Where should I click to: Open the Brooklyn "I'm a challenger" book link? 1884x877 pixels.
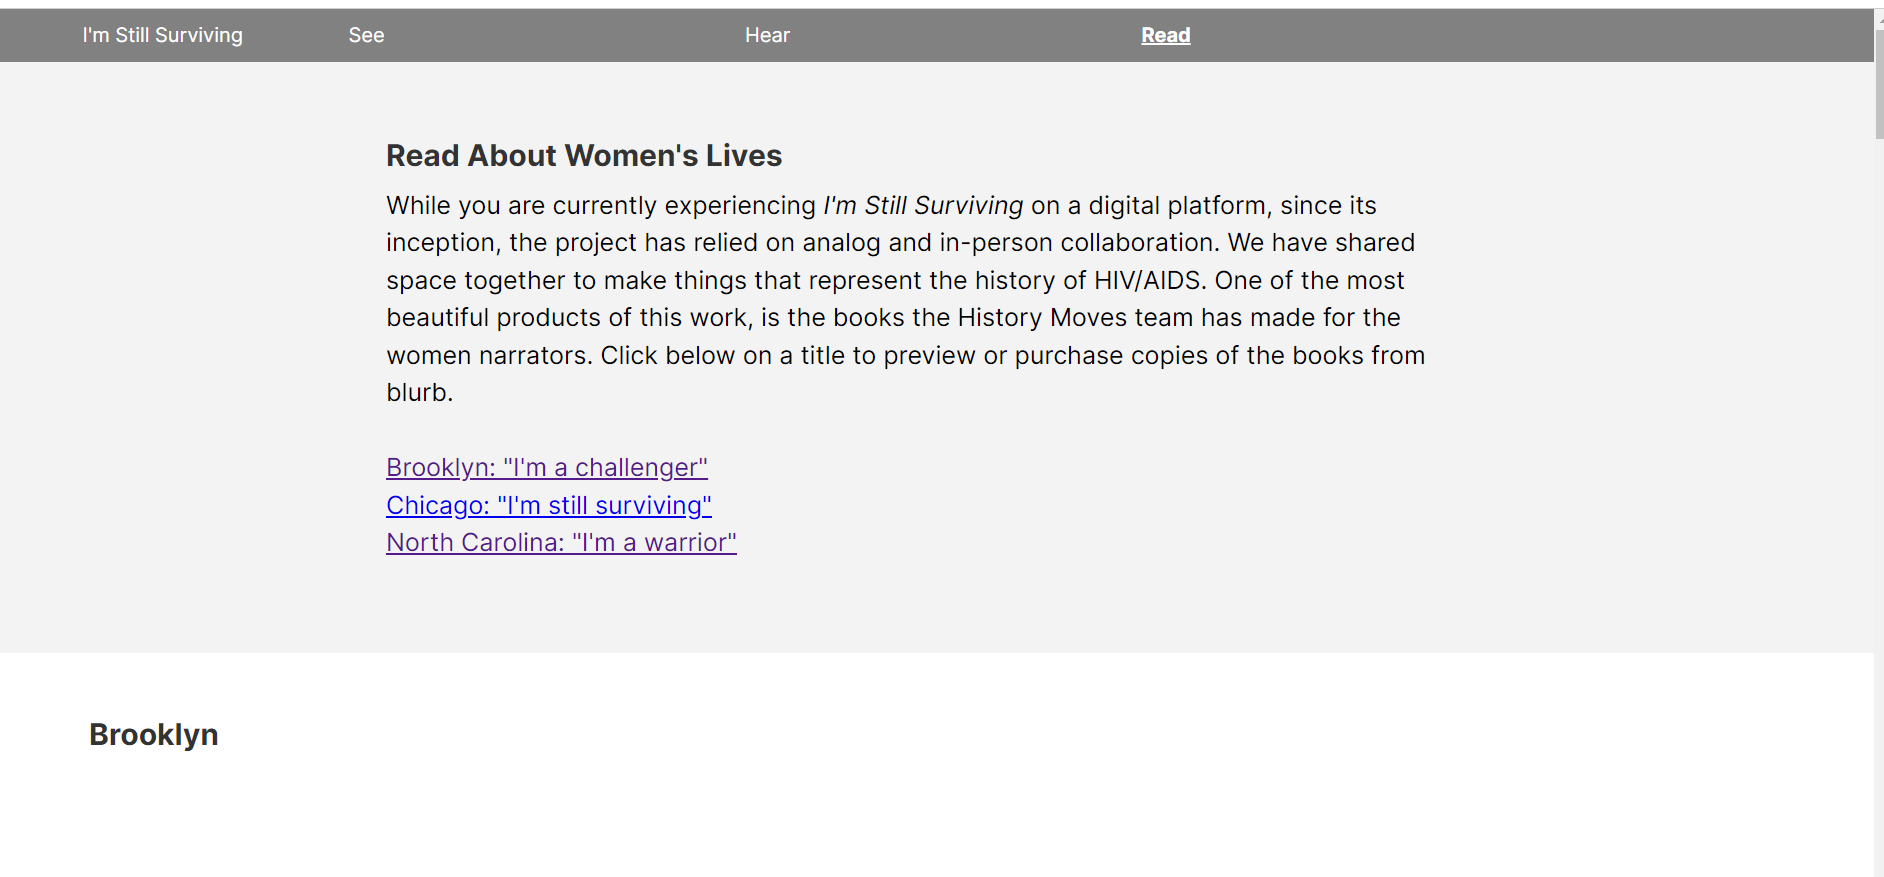coord(546,467)
